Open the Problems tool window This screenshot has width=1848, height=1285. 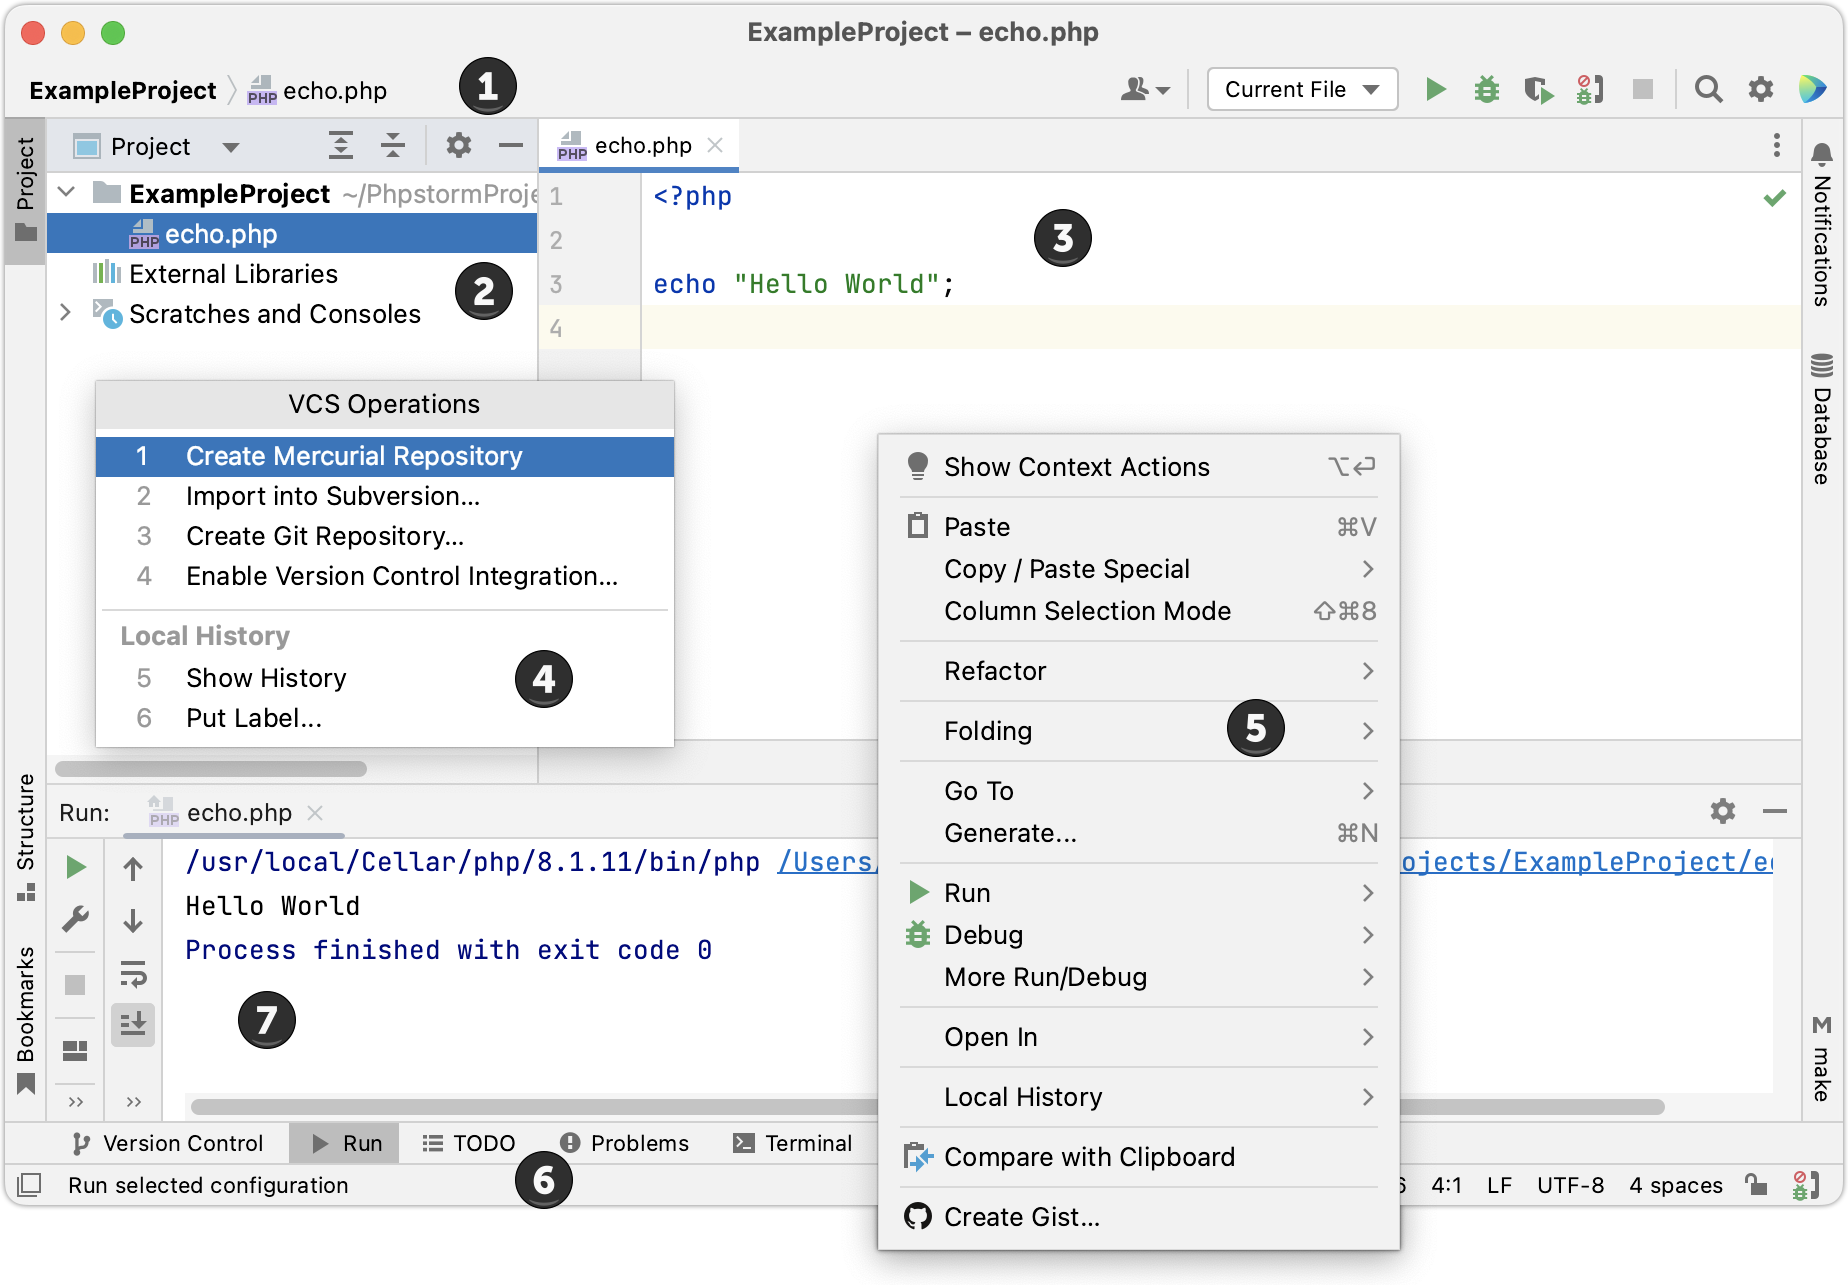(625, 1143)
